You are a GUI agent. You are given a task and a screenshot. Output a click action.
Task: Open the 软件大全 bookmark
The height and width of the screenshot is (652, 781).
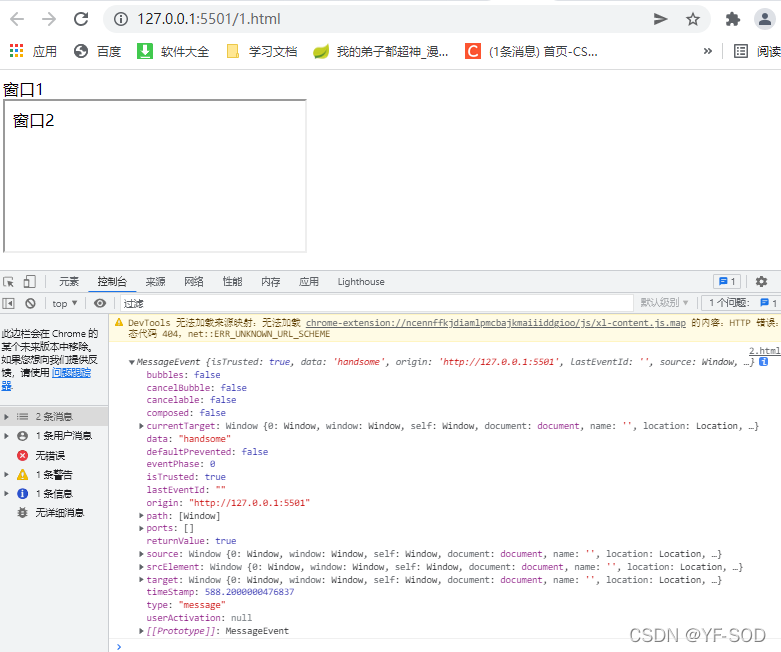tap(173, 51)
